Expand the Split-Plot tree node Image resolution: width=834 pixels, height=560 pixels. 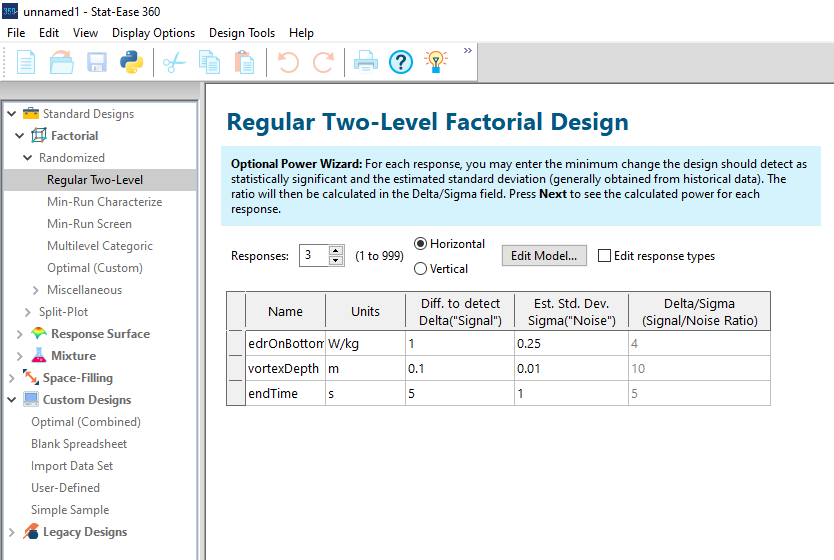(28, 312)
